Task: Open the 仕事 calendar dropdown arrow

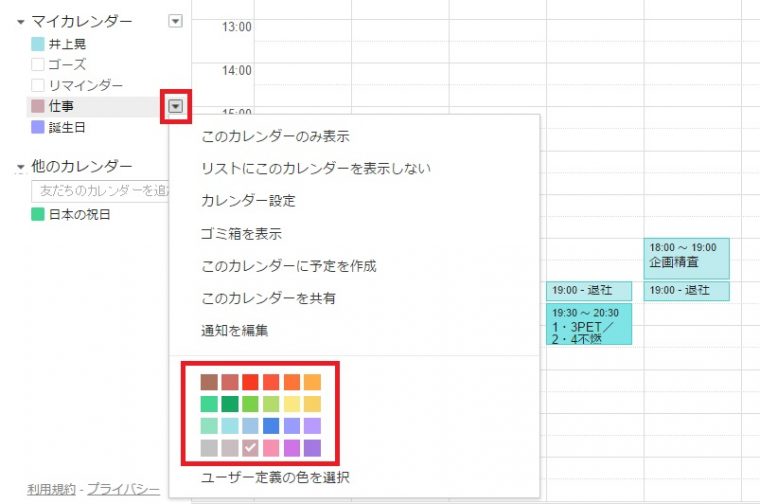Action: (x=175, y=106)
